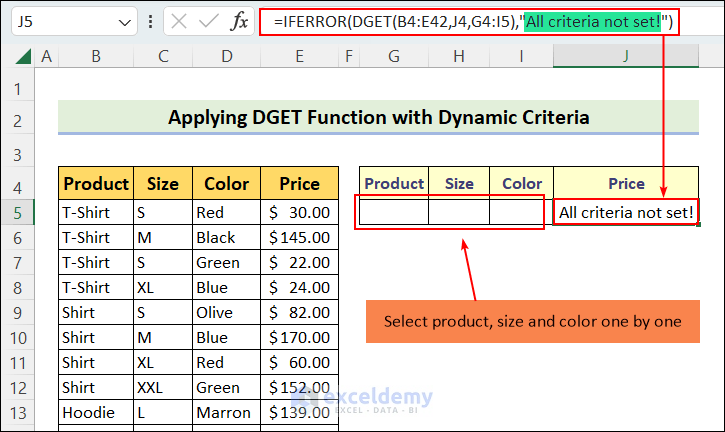
Task: Click the Name Box showing J5
Action: tap(74, 21)
